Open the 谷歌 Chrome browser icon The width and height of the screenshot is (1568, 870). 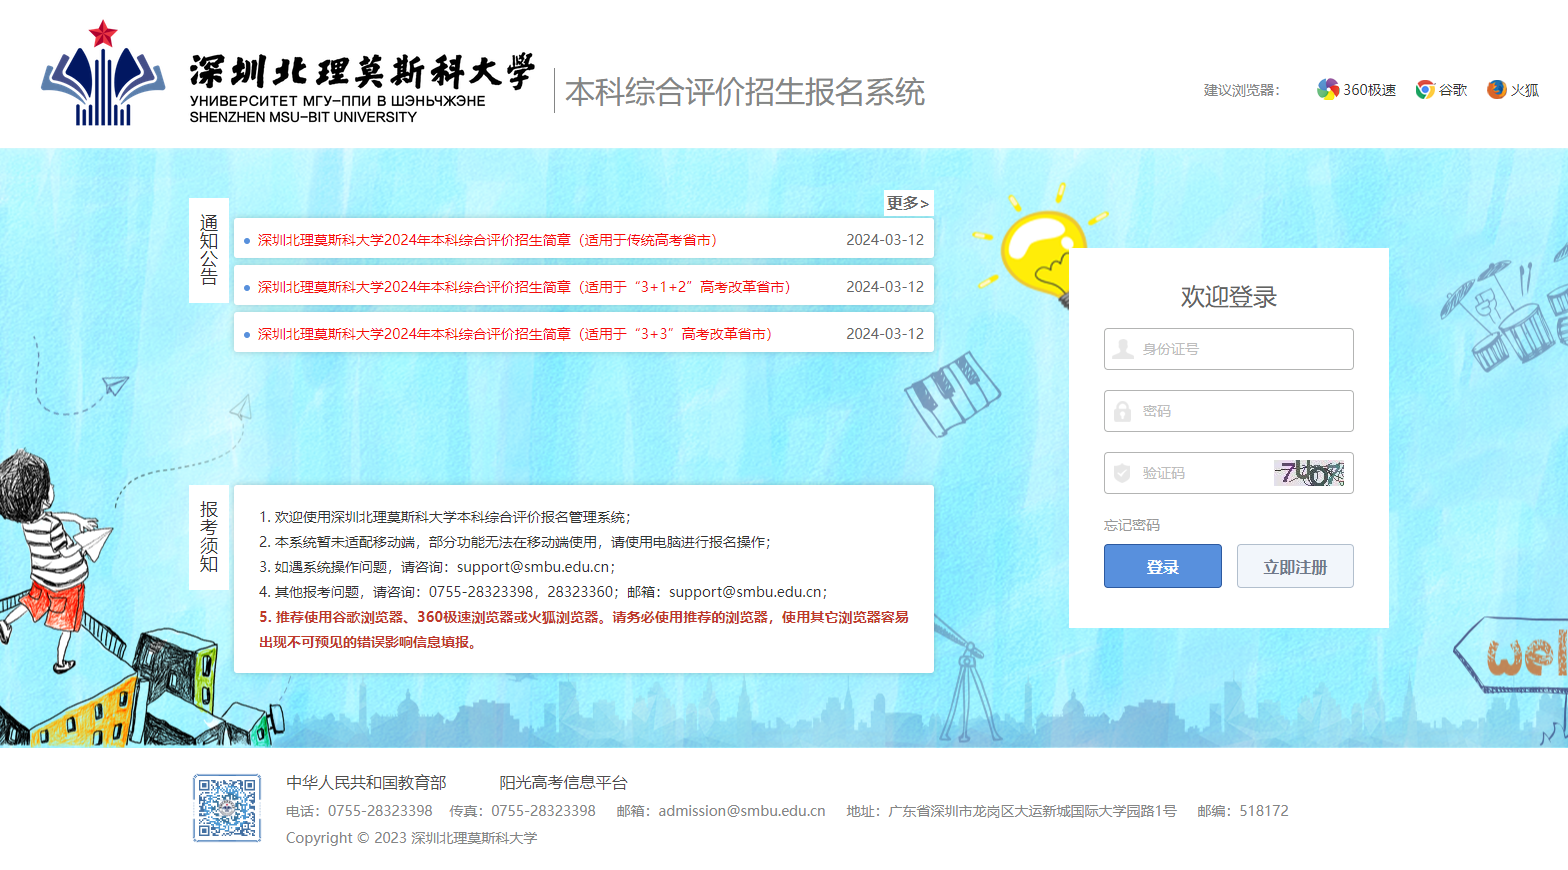tap(1425, 90)
